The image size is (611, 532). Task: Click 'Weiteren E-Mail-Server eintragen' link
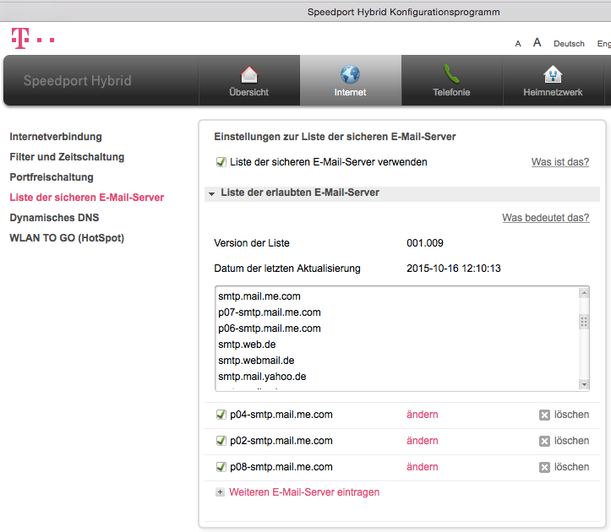304,492
